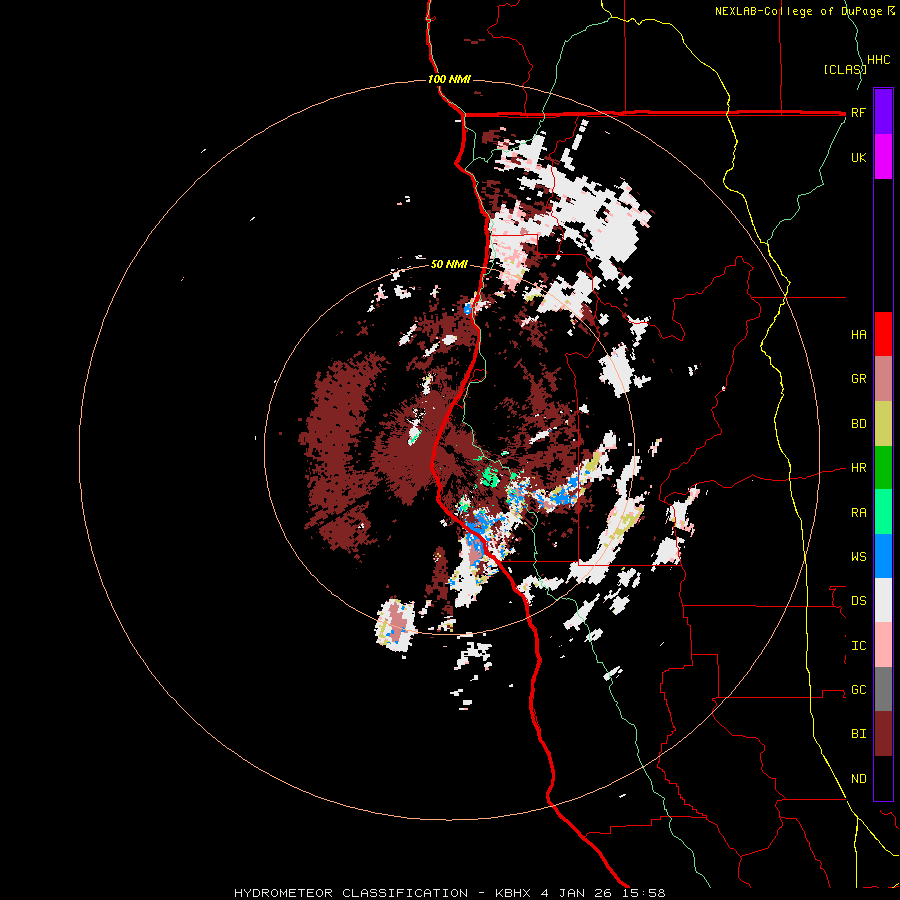Click the BD yellow-olive legend swatch

883,424
